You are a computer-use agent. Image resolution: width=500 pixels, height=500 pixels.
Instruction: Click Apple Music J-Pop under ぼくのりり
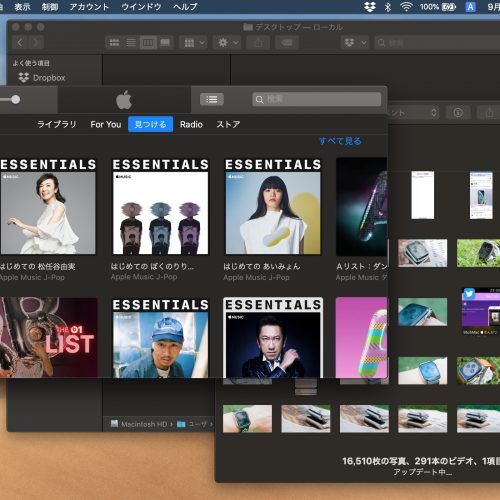coord(144,277)
